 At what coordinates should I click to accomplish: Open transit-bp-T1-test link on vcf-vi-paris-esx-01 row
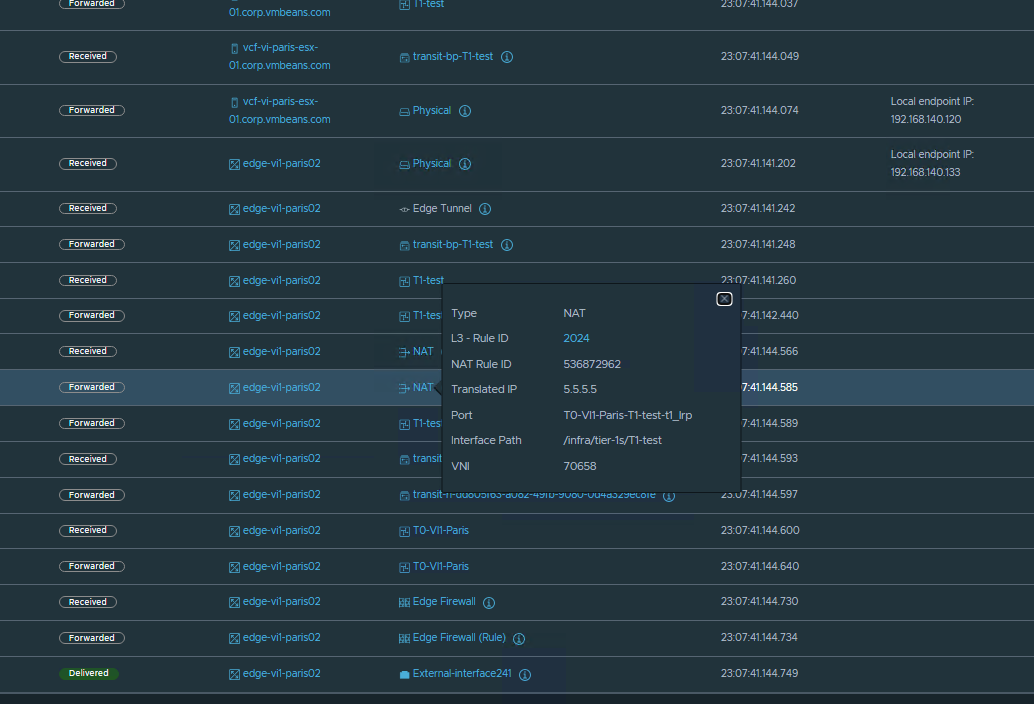[452, 57]
